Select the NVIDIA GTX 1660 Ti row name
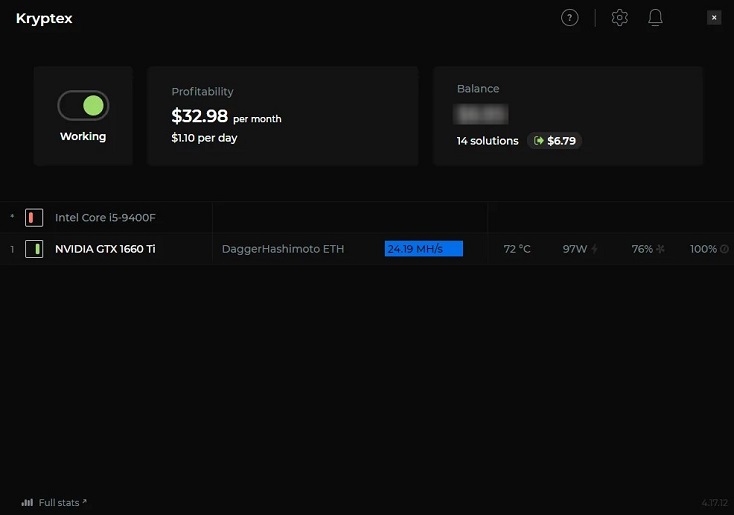The image size is (734, 515). (105, 249)
